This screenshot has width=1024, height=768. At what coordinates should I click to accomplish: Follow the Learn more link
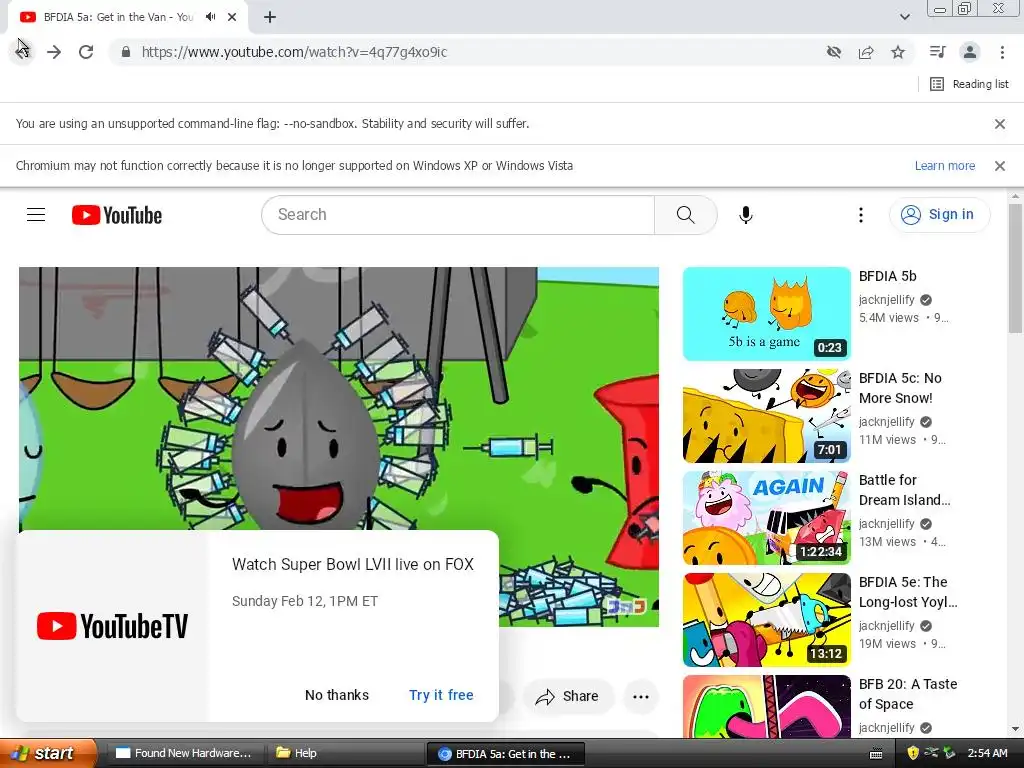point(944,166)
